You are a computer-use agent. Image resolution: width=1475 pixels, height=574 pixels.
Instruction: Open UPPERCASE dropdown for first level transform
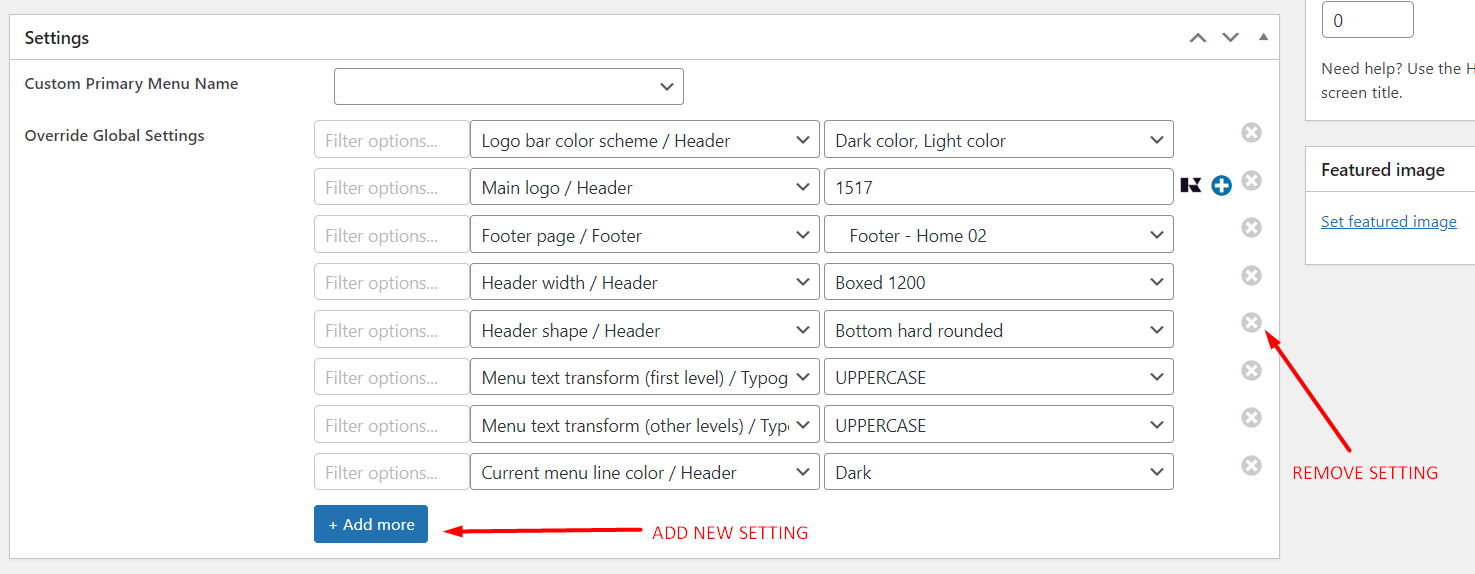pos(999,377)
